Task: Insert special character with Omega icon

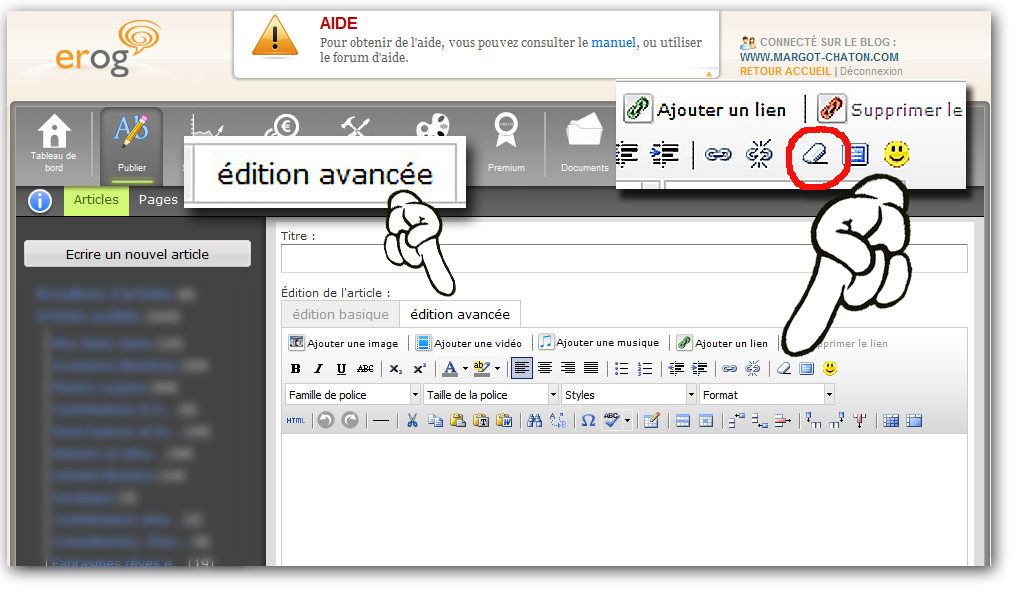Action: pos(588,421)
